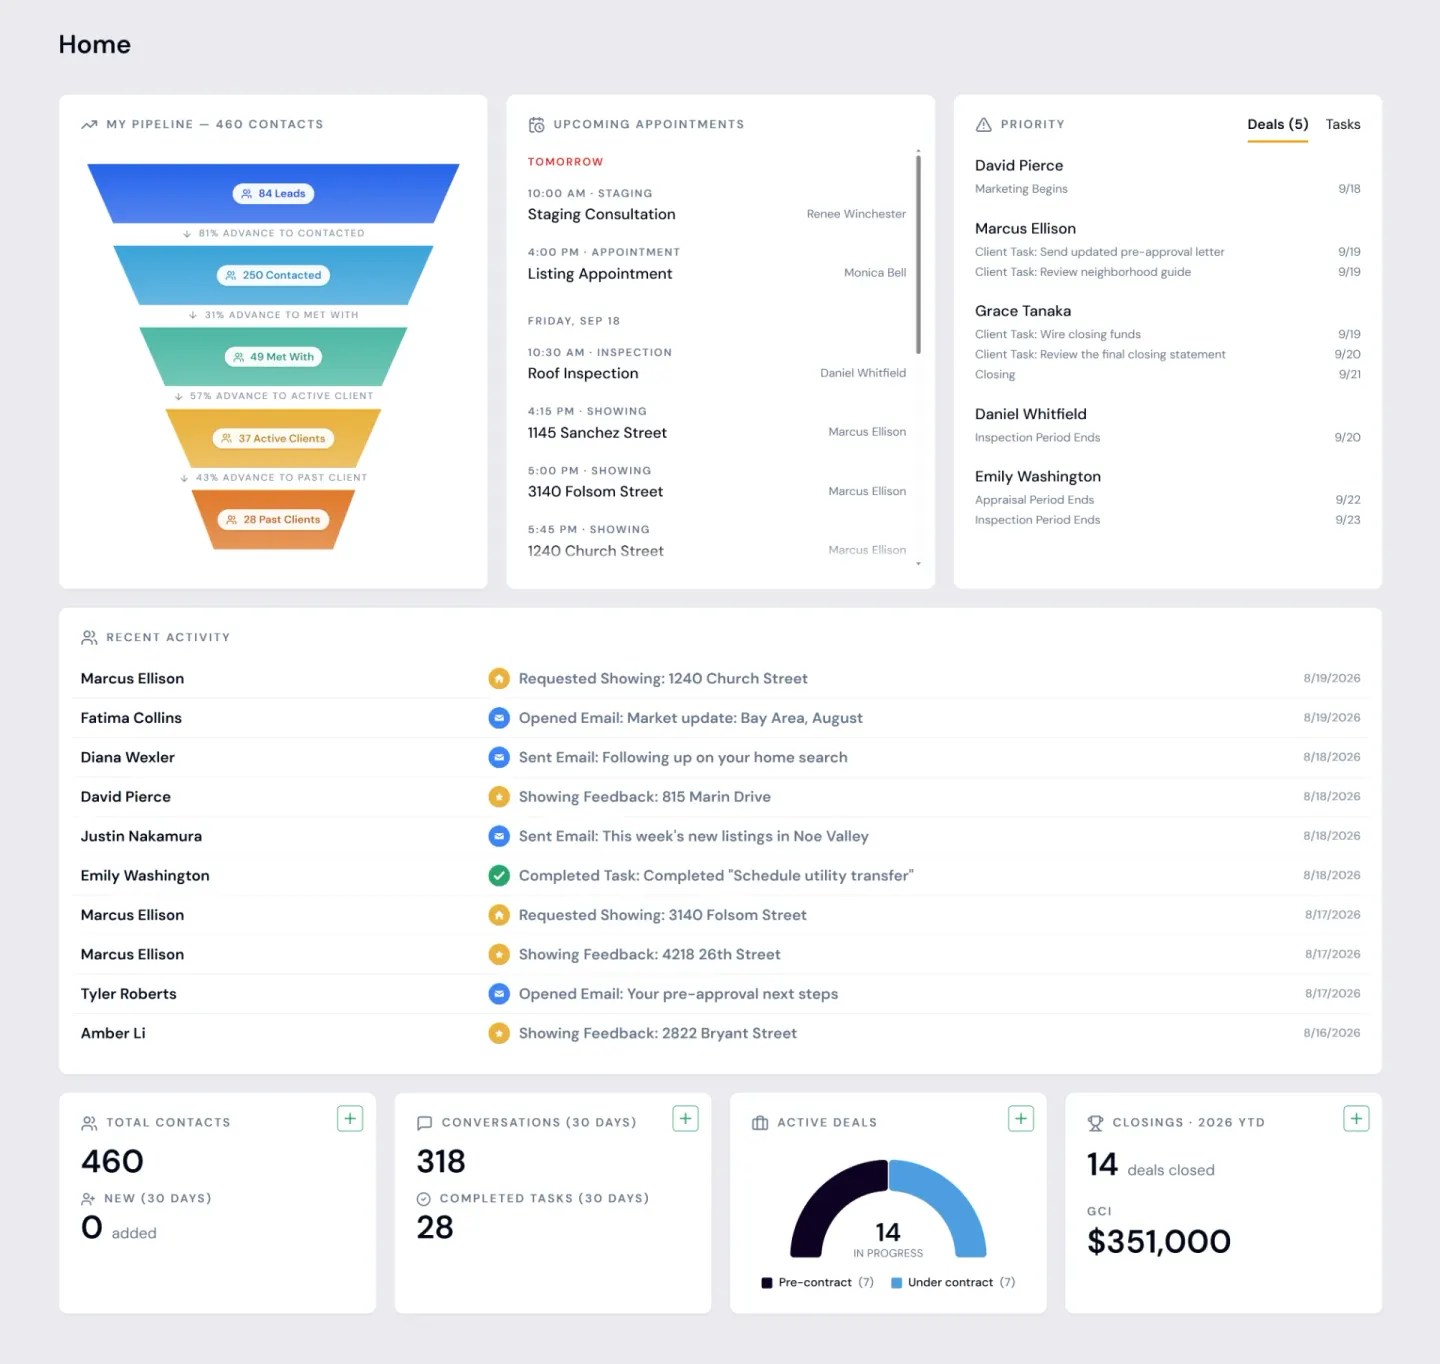The height and width of the screenshot is (1364, 1440).
Task: Click the star icon in Amber Li's activity row
Action: [499, 1034]
